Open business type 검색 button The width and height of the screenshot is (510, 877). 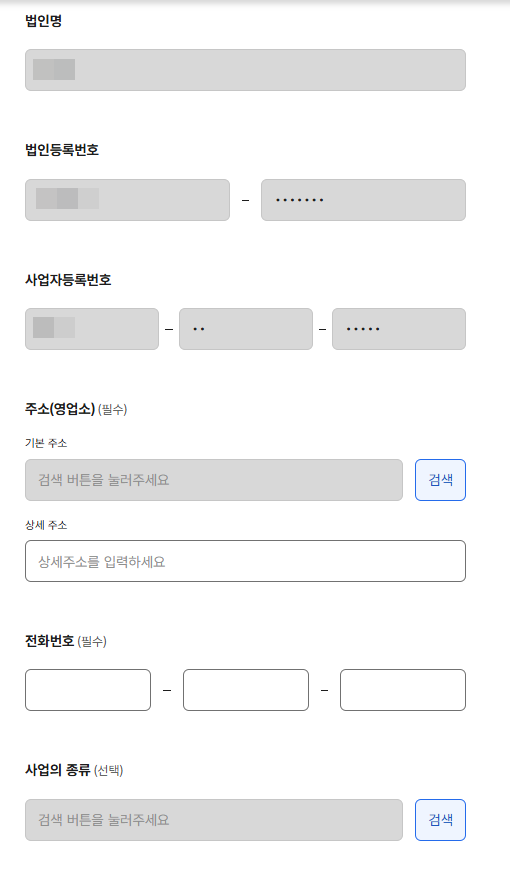tap(440, 820)
